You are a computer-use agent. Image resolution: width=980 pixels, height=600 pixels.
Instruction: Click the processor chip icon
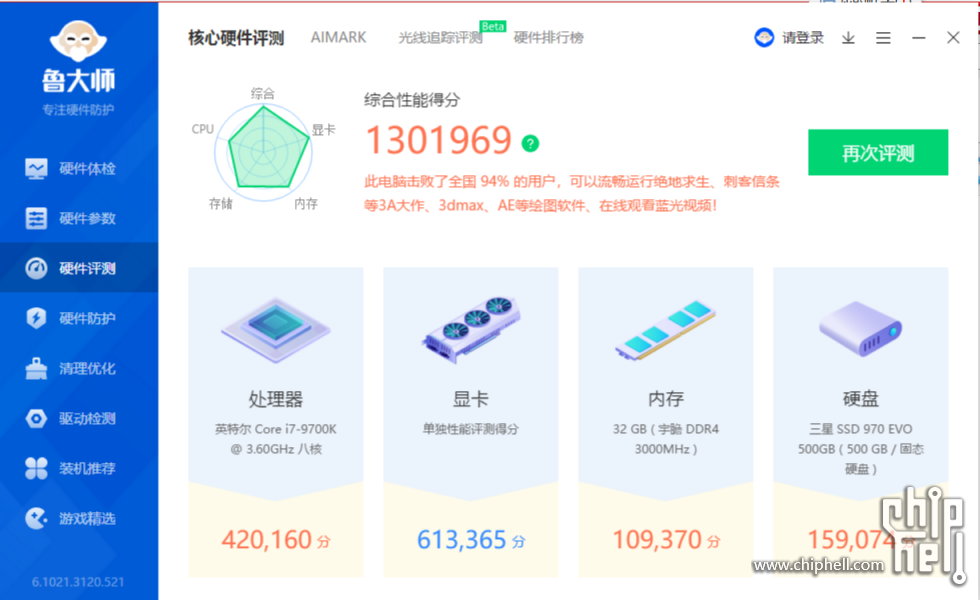click(276, 330)
